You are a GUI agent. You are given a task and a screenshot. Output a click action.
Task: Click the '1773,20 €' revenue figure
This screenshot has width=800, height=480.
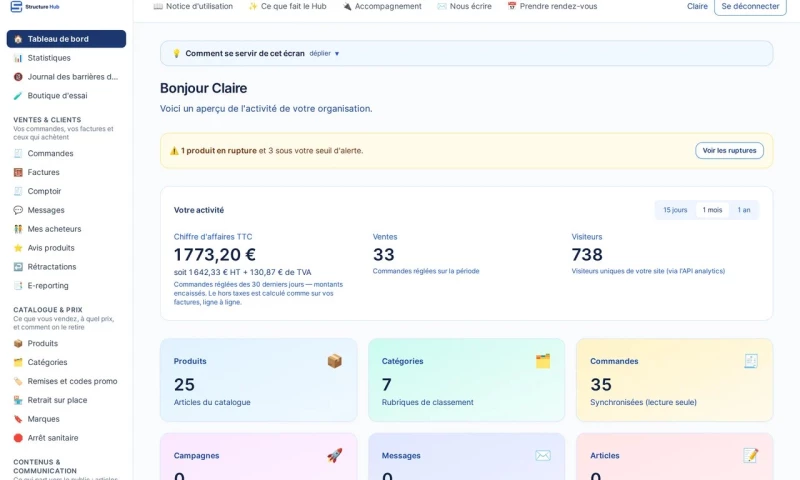215,254
